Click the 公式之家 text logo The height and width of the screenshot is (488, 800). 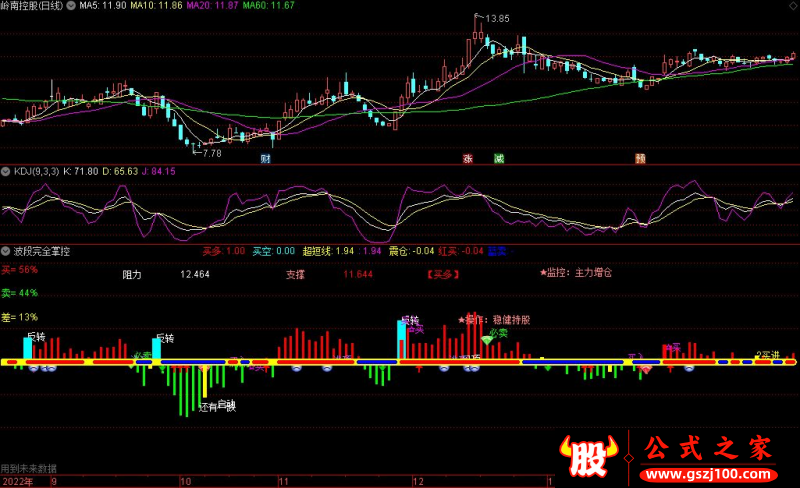point(708,448)
